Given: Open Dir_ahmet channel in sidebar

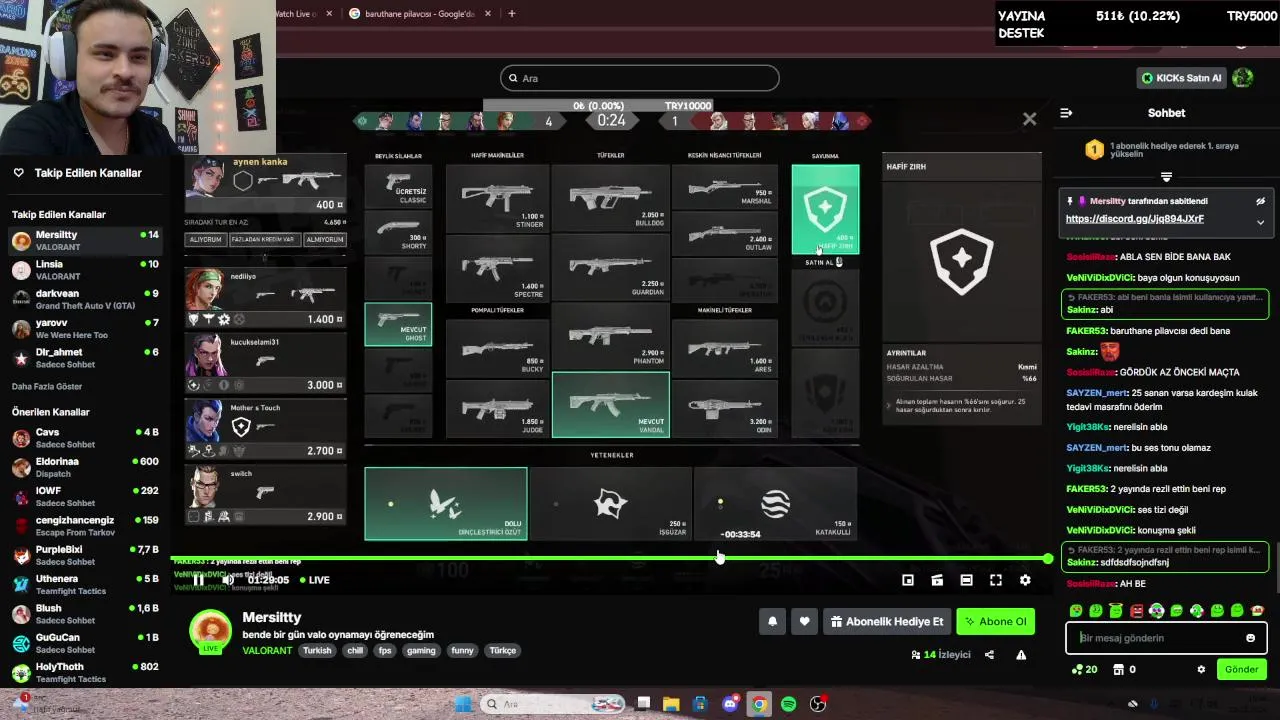Looking at the screenshot, I should (85, 358).
